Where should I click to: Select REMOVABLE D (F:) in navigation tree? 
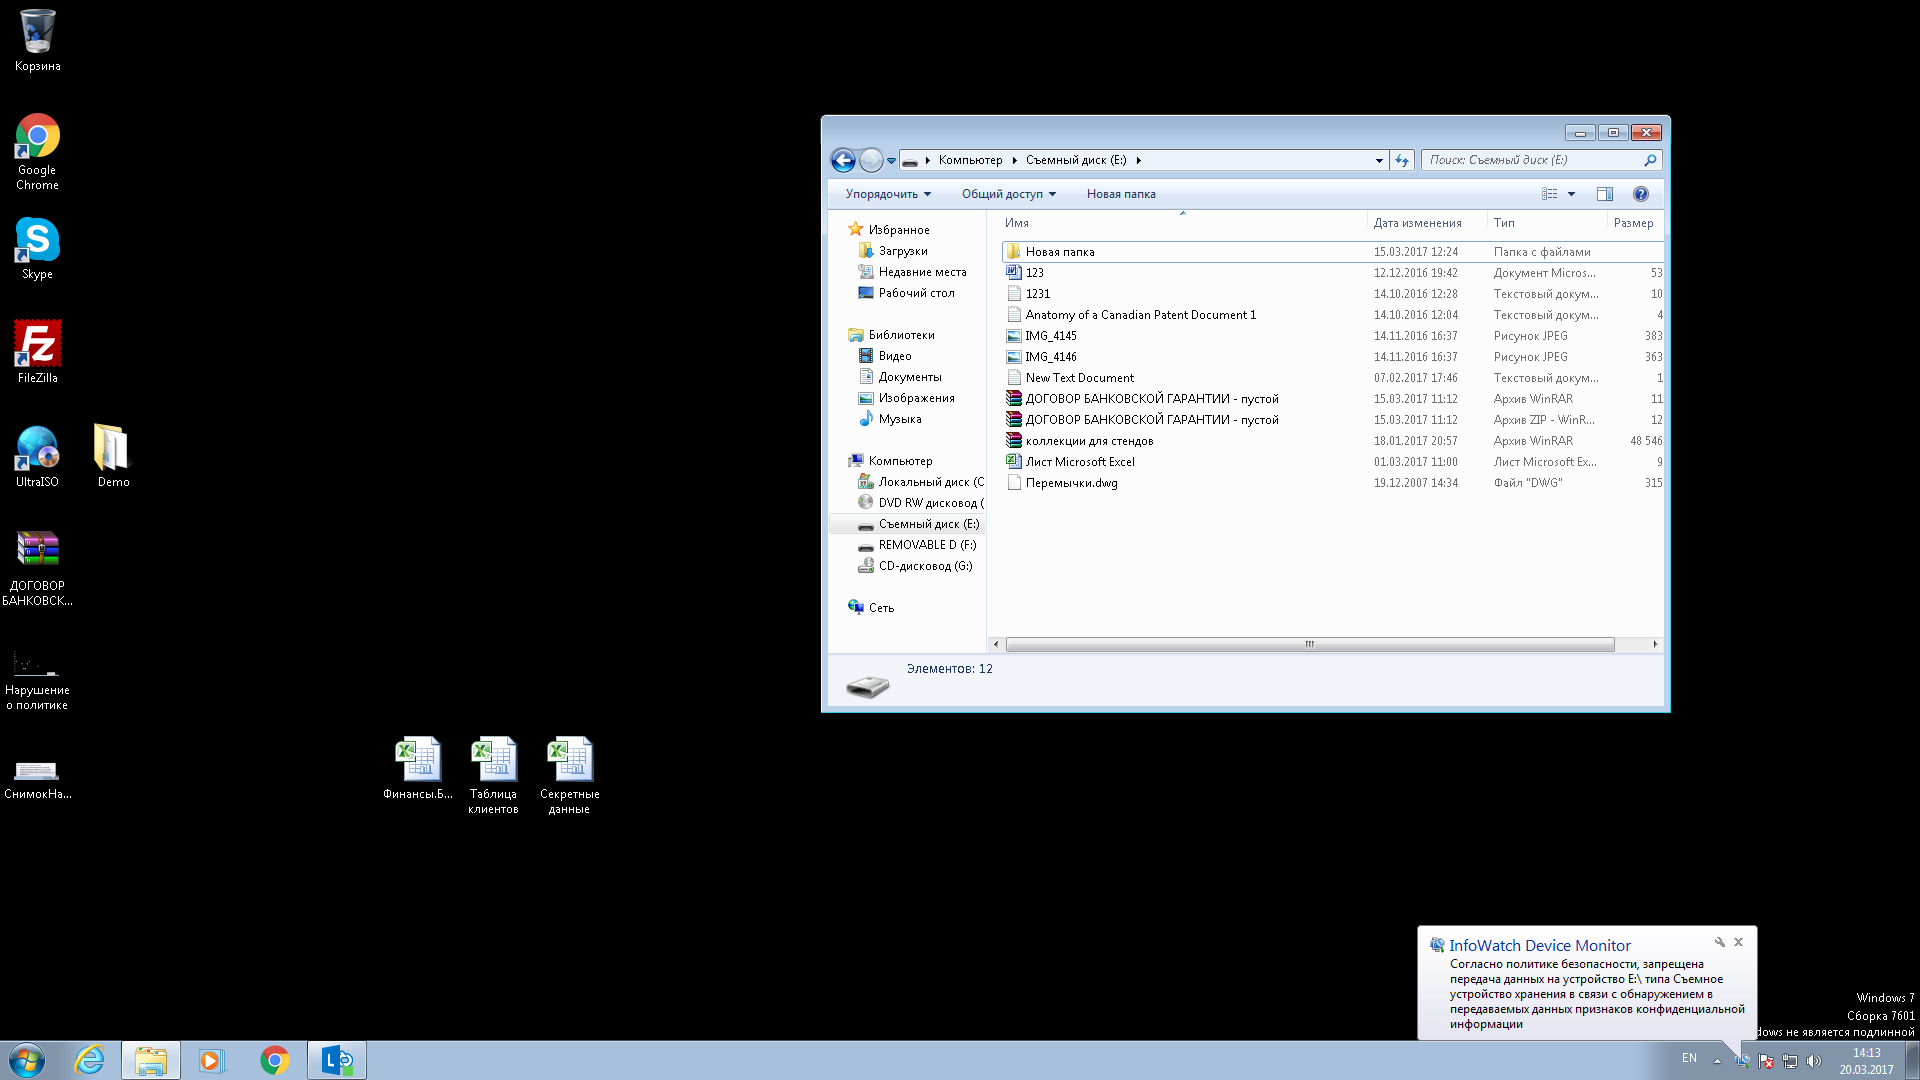926,545
